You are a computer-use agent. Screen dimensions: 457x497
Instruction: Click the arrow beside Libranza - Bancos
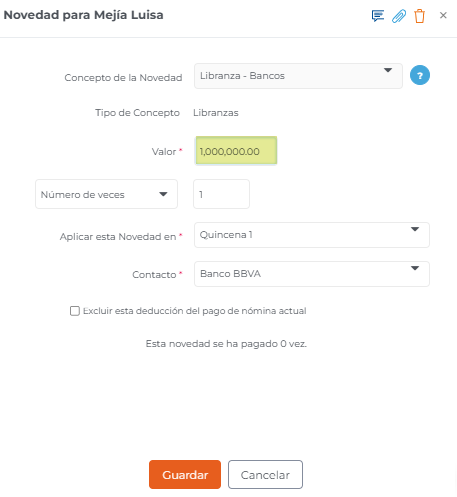point(388,70)
